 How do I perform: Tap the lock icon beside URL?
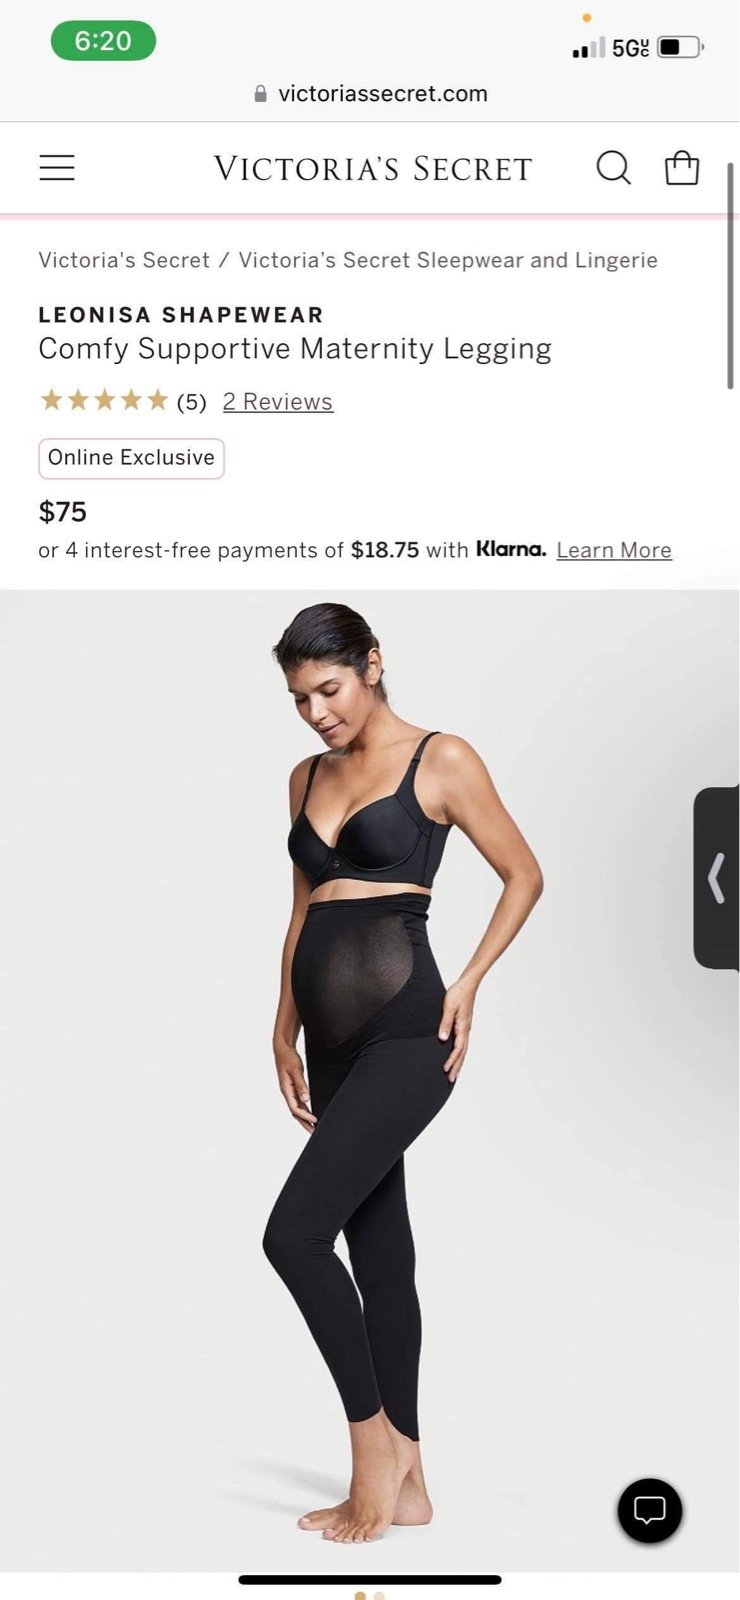[261, 94]
